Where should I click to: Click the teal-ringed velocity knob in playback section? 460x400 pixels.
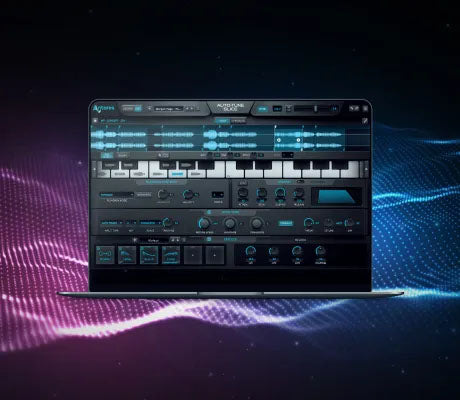188,194
